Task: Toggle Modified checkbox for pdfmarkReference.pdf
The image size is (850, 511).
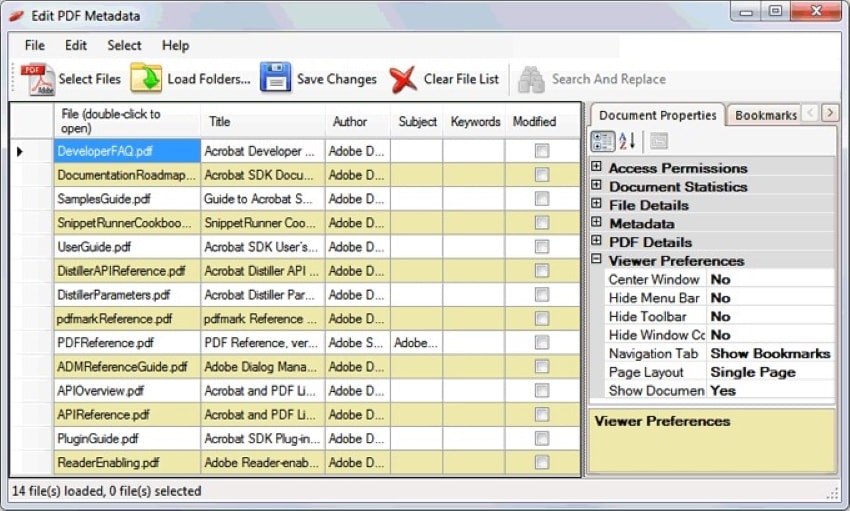Action: 542,319
